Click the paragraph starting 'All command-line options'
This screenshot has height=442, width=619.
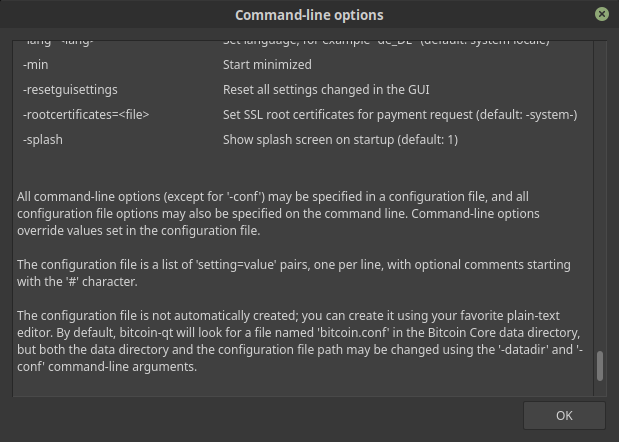[x=280, y=213]
